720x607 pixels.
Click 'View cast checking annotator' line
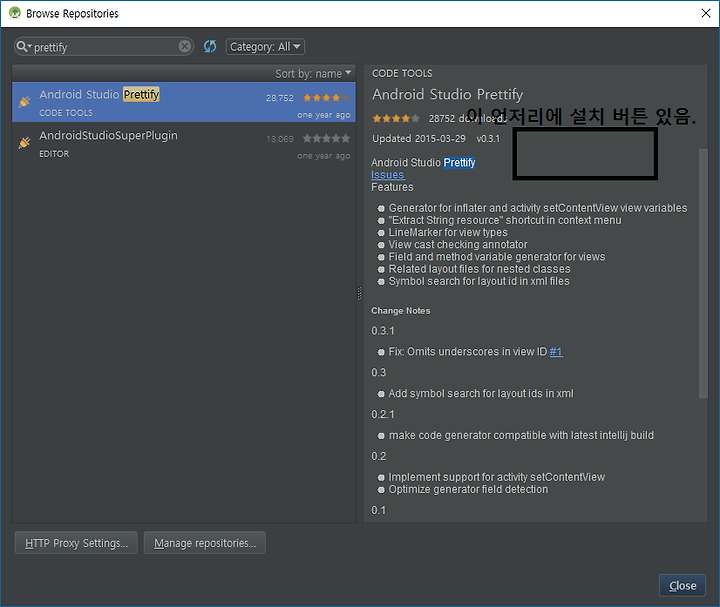[458, 245]
